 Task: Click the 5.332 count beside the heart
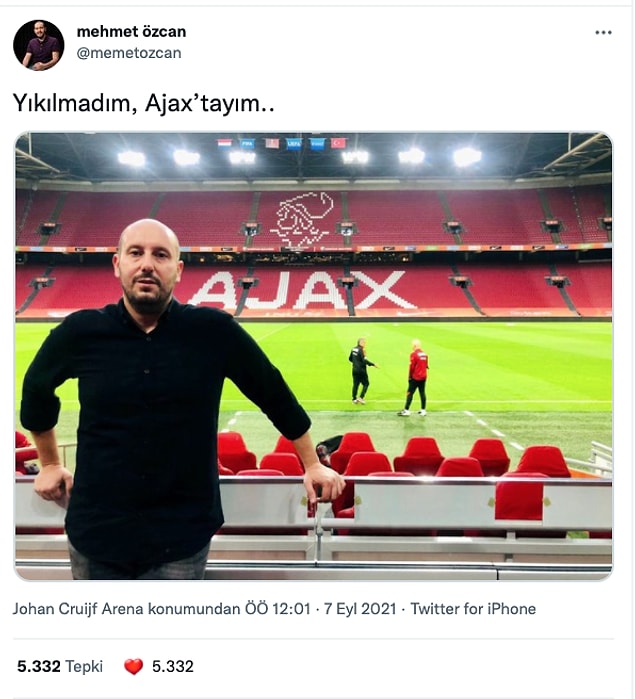[x=173, y=666]
